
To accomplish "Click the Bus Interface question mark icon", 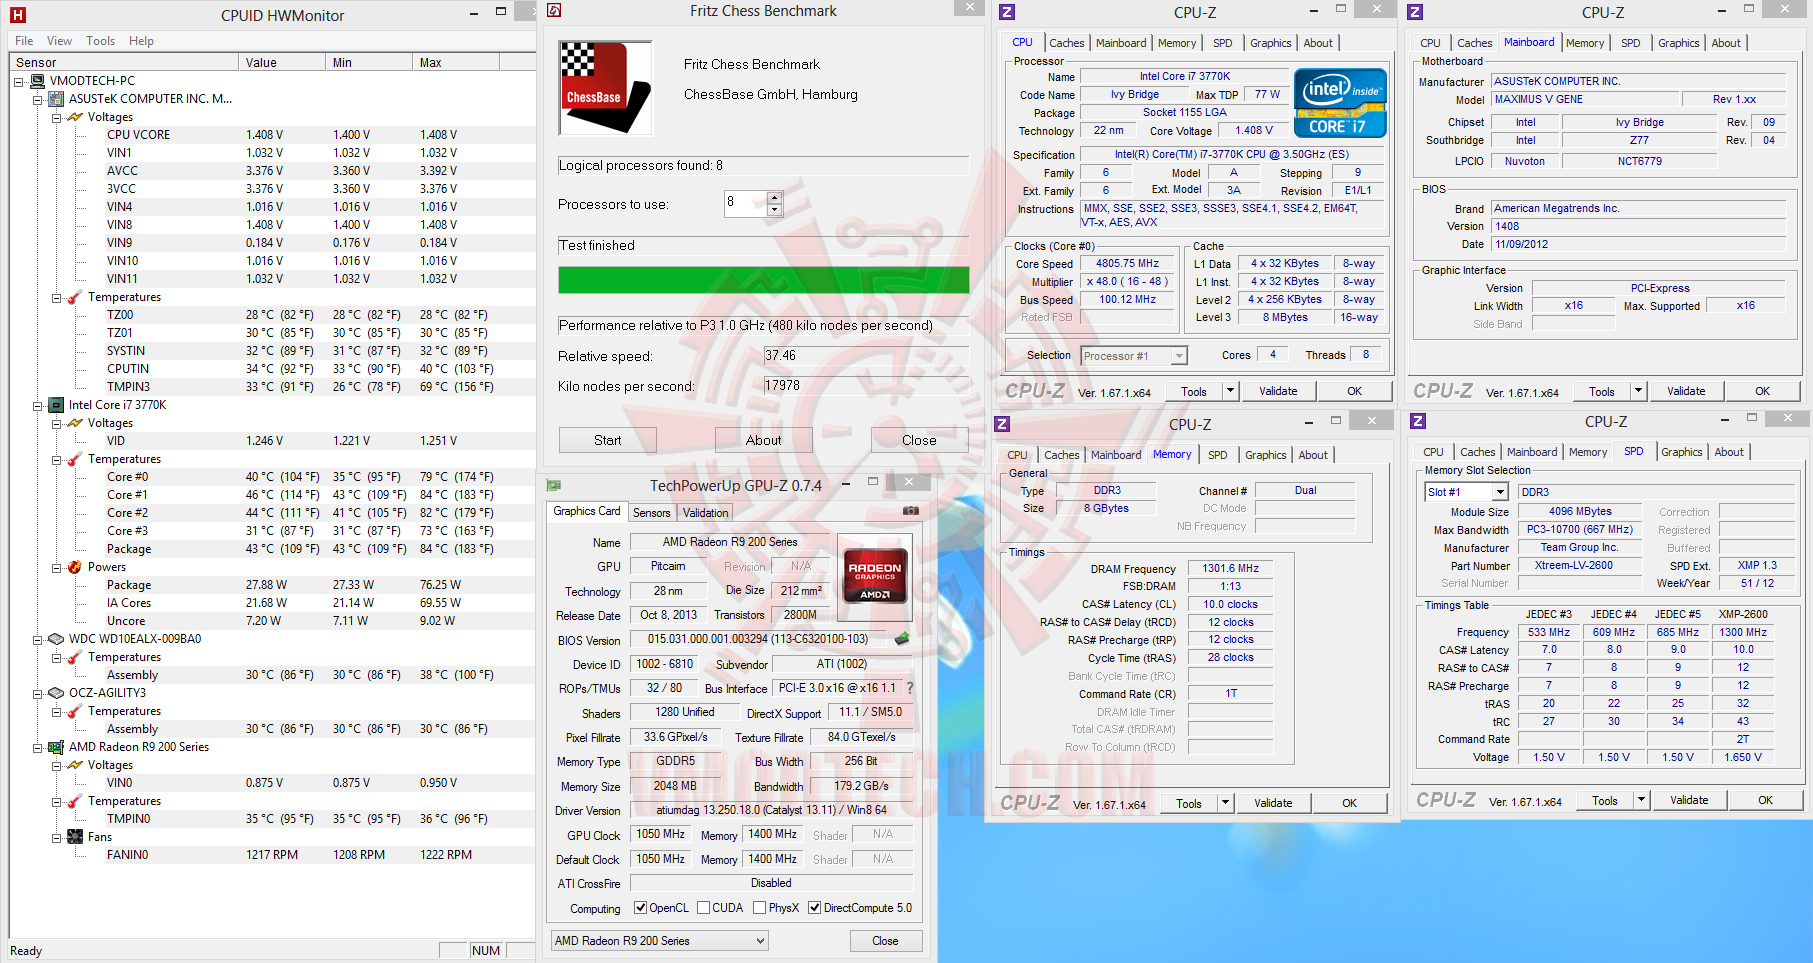I will [x=910, y=688].
